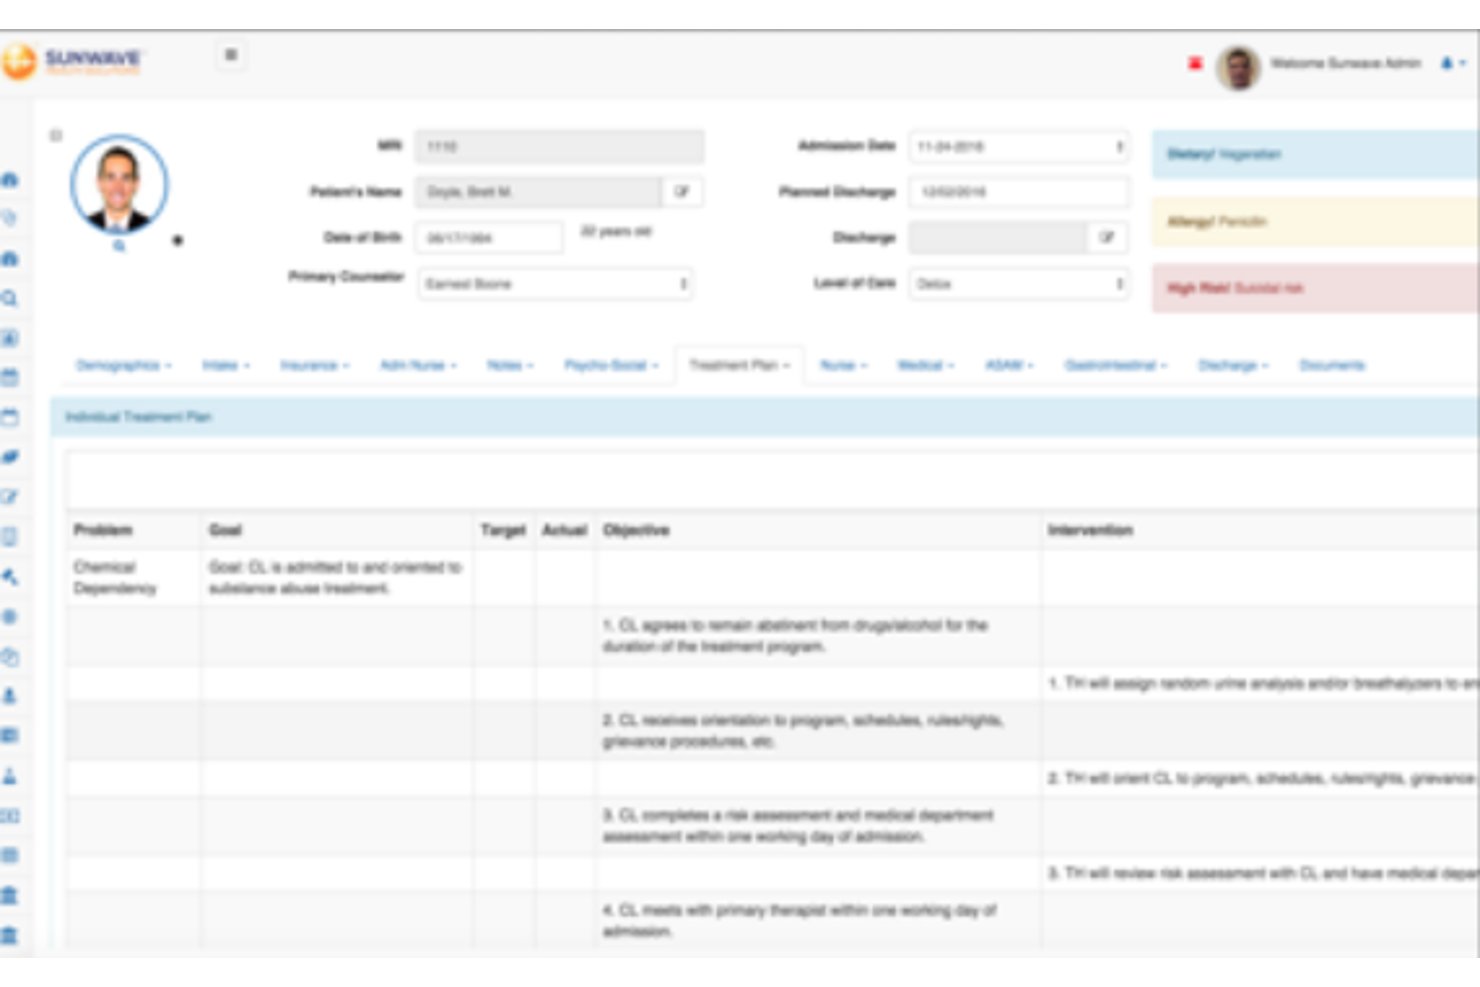Click the flask icon in the left sidebar

click(x=10, y=776)
